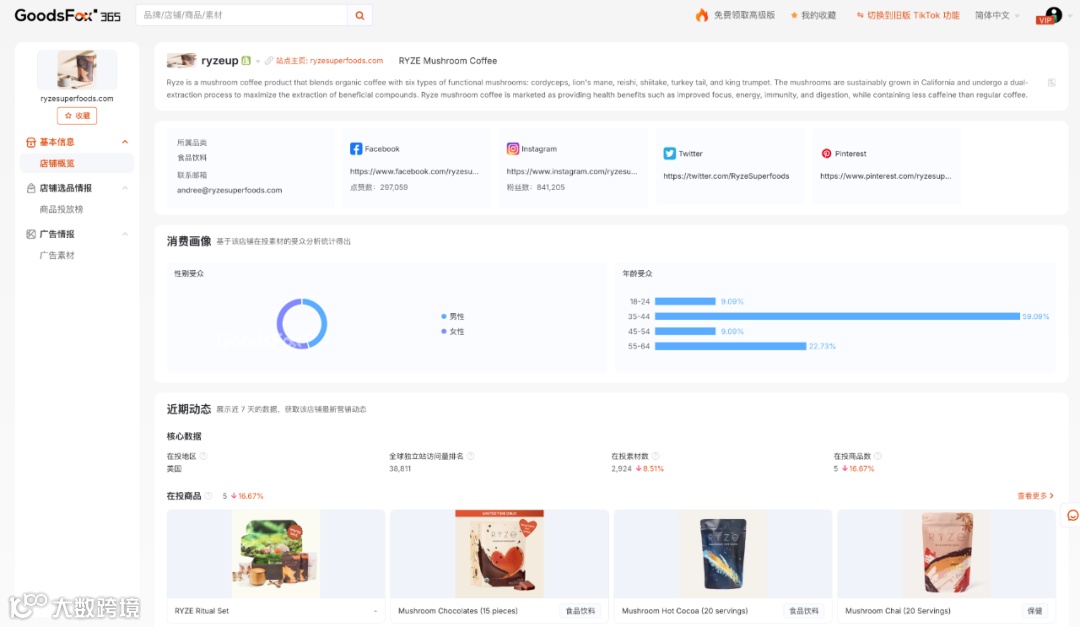This screenshot has width=1080, height=627.
Task: Click the 食品饮料 tag on Mushroom Chocolates
Action: pyautogui.click(x=580, y=611)
